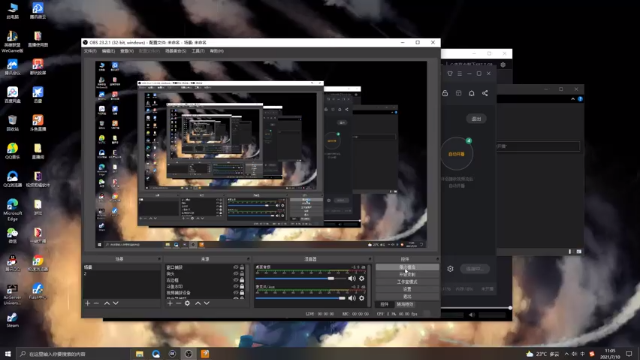Open the 回收站 recycle bin desktop icon

coord(12,123)
